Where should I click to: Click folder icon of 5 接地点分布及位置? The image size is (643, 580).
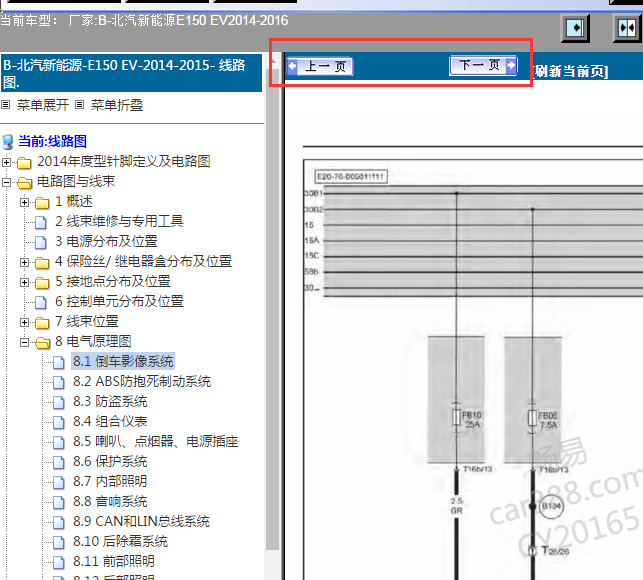click(42, 283)
